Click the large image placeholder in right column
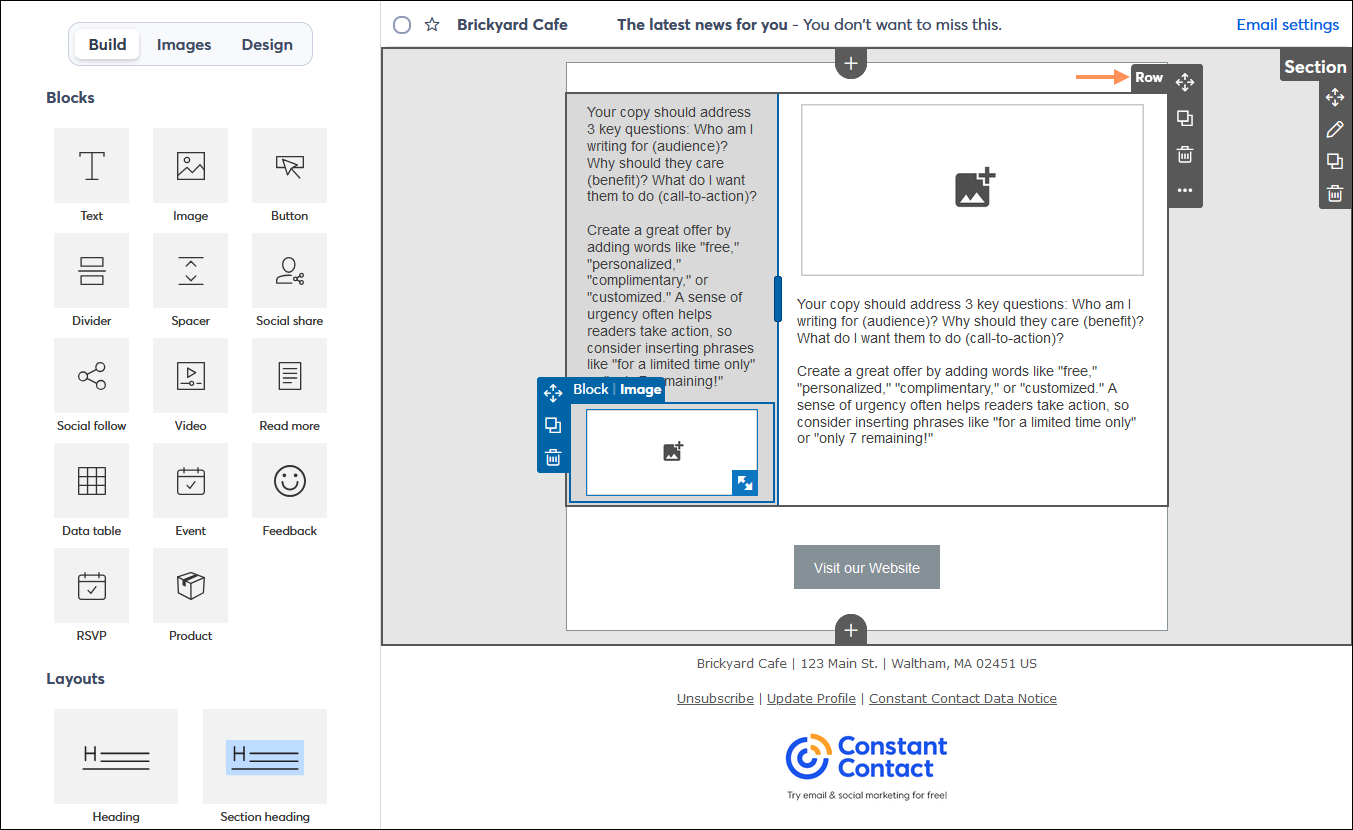 [x=972, y=190]
